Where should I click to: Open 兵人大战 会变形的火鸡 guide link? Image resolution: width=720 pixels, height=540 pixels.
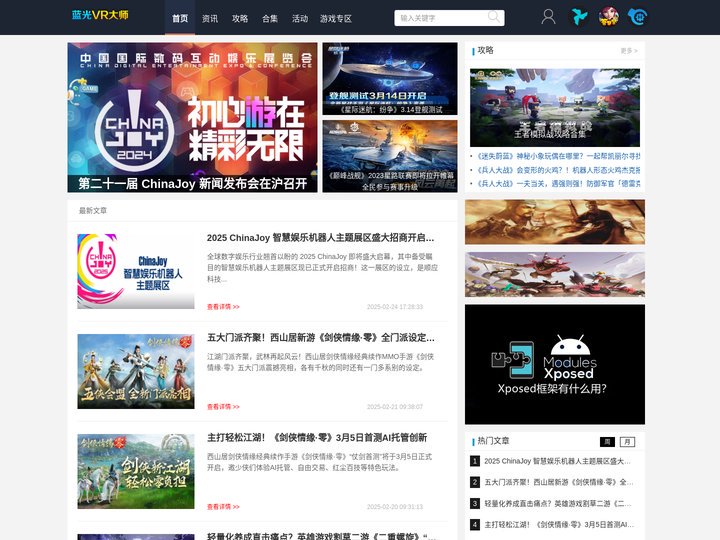click(x=558, y=170)
